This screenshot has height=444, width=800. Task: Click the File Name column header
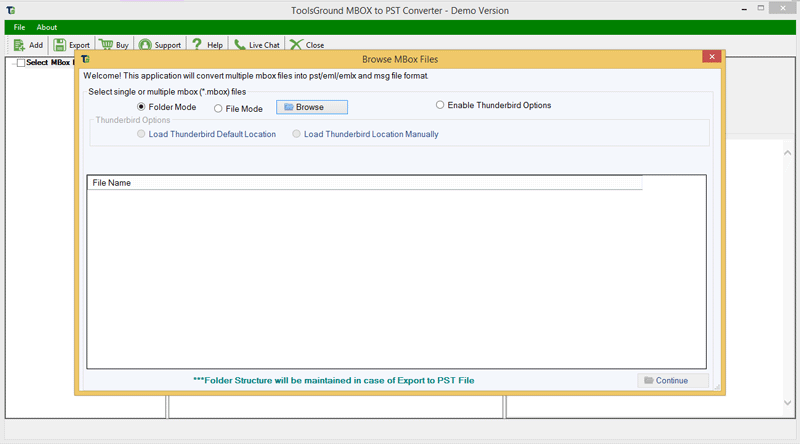[x=112, y=183]
